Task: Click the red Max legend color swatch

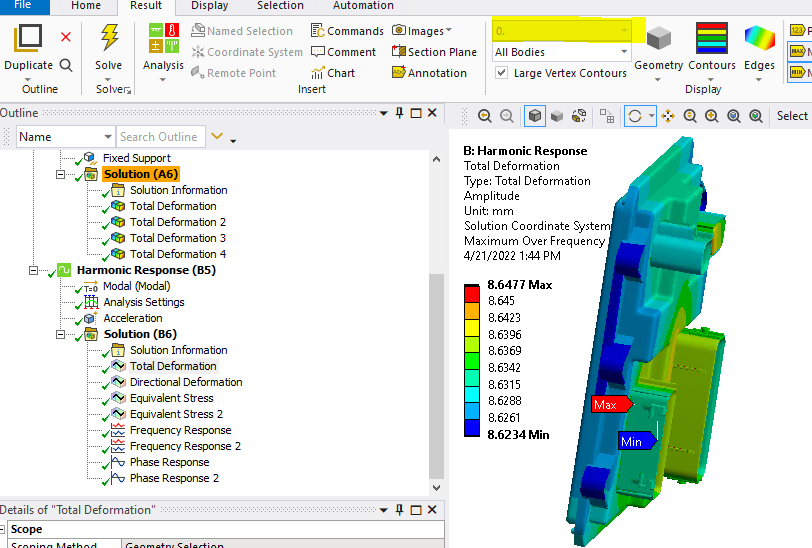Action: tap(472, 292)
